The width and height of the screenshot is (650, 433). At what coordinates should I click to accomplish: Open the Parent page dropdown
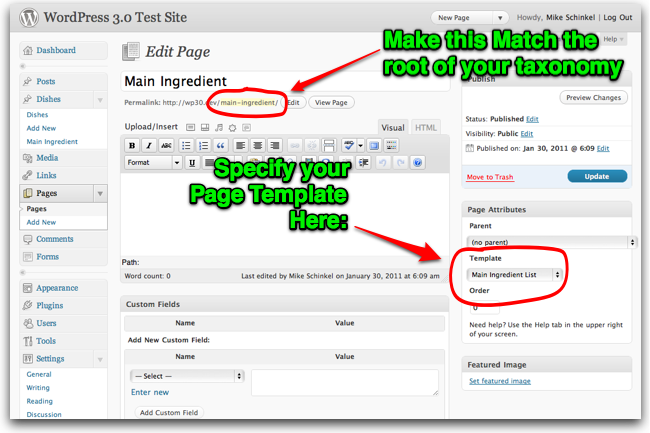[551, 242]
